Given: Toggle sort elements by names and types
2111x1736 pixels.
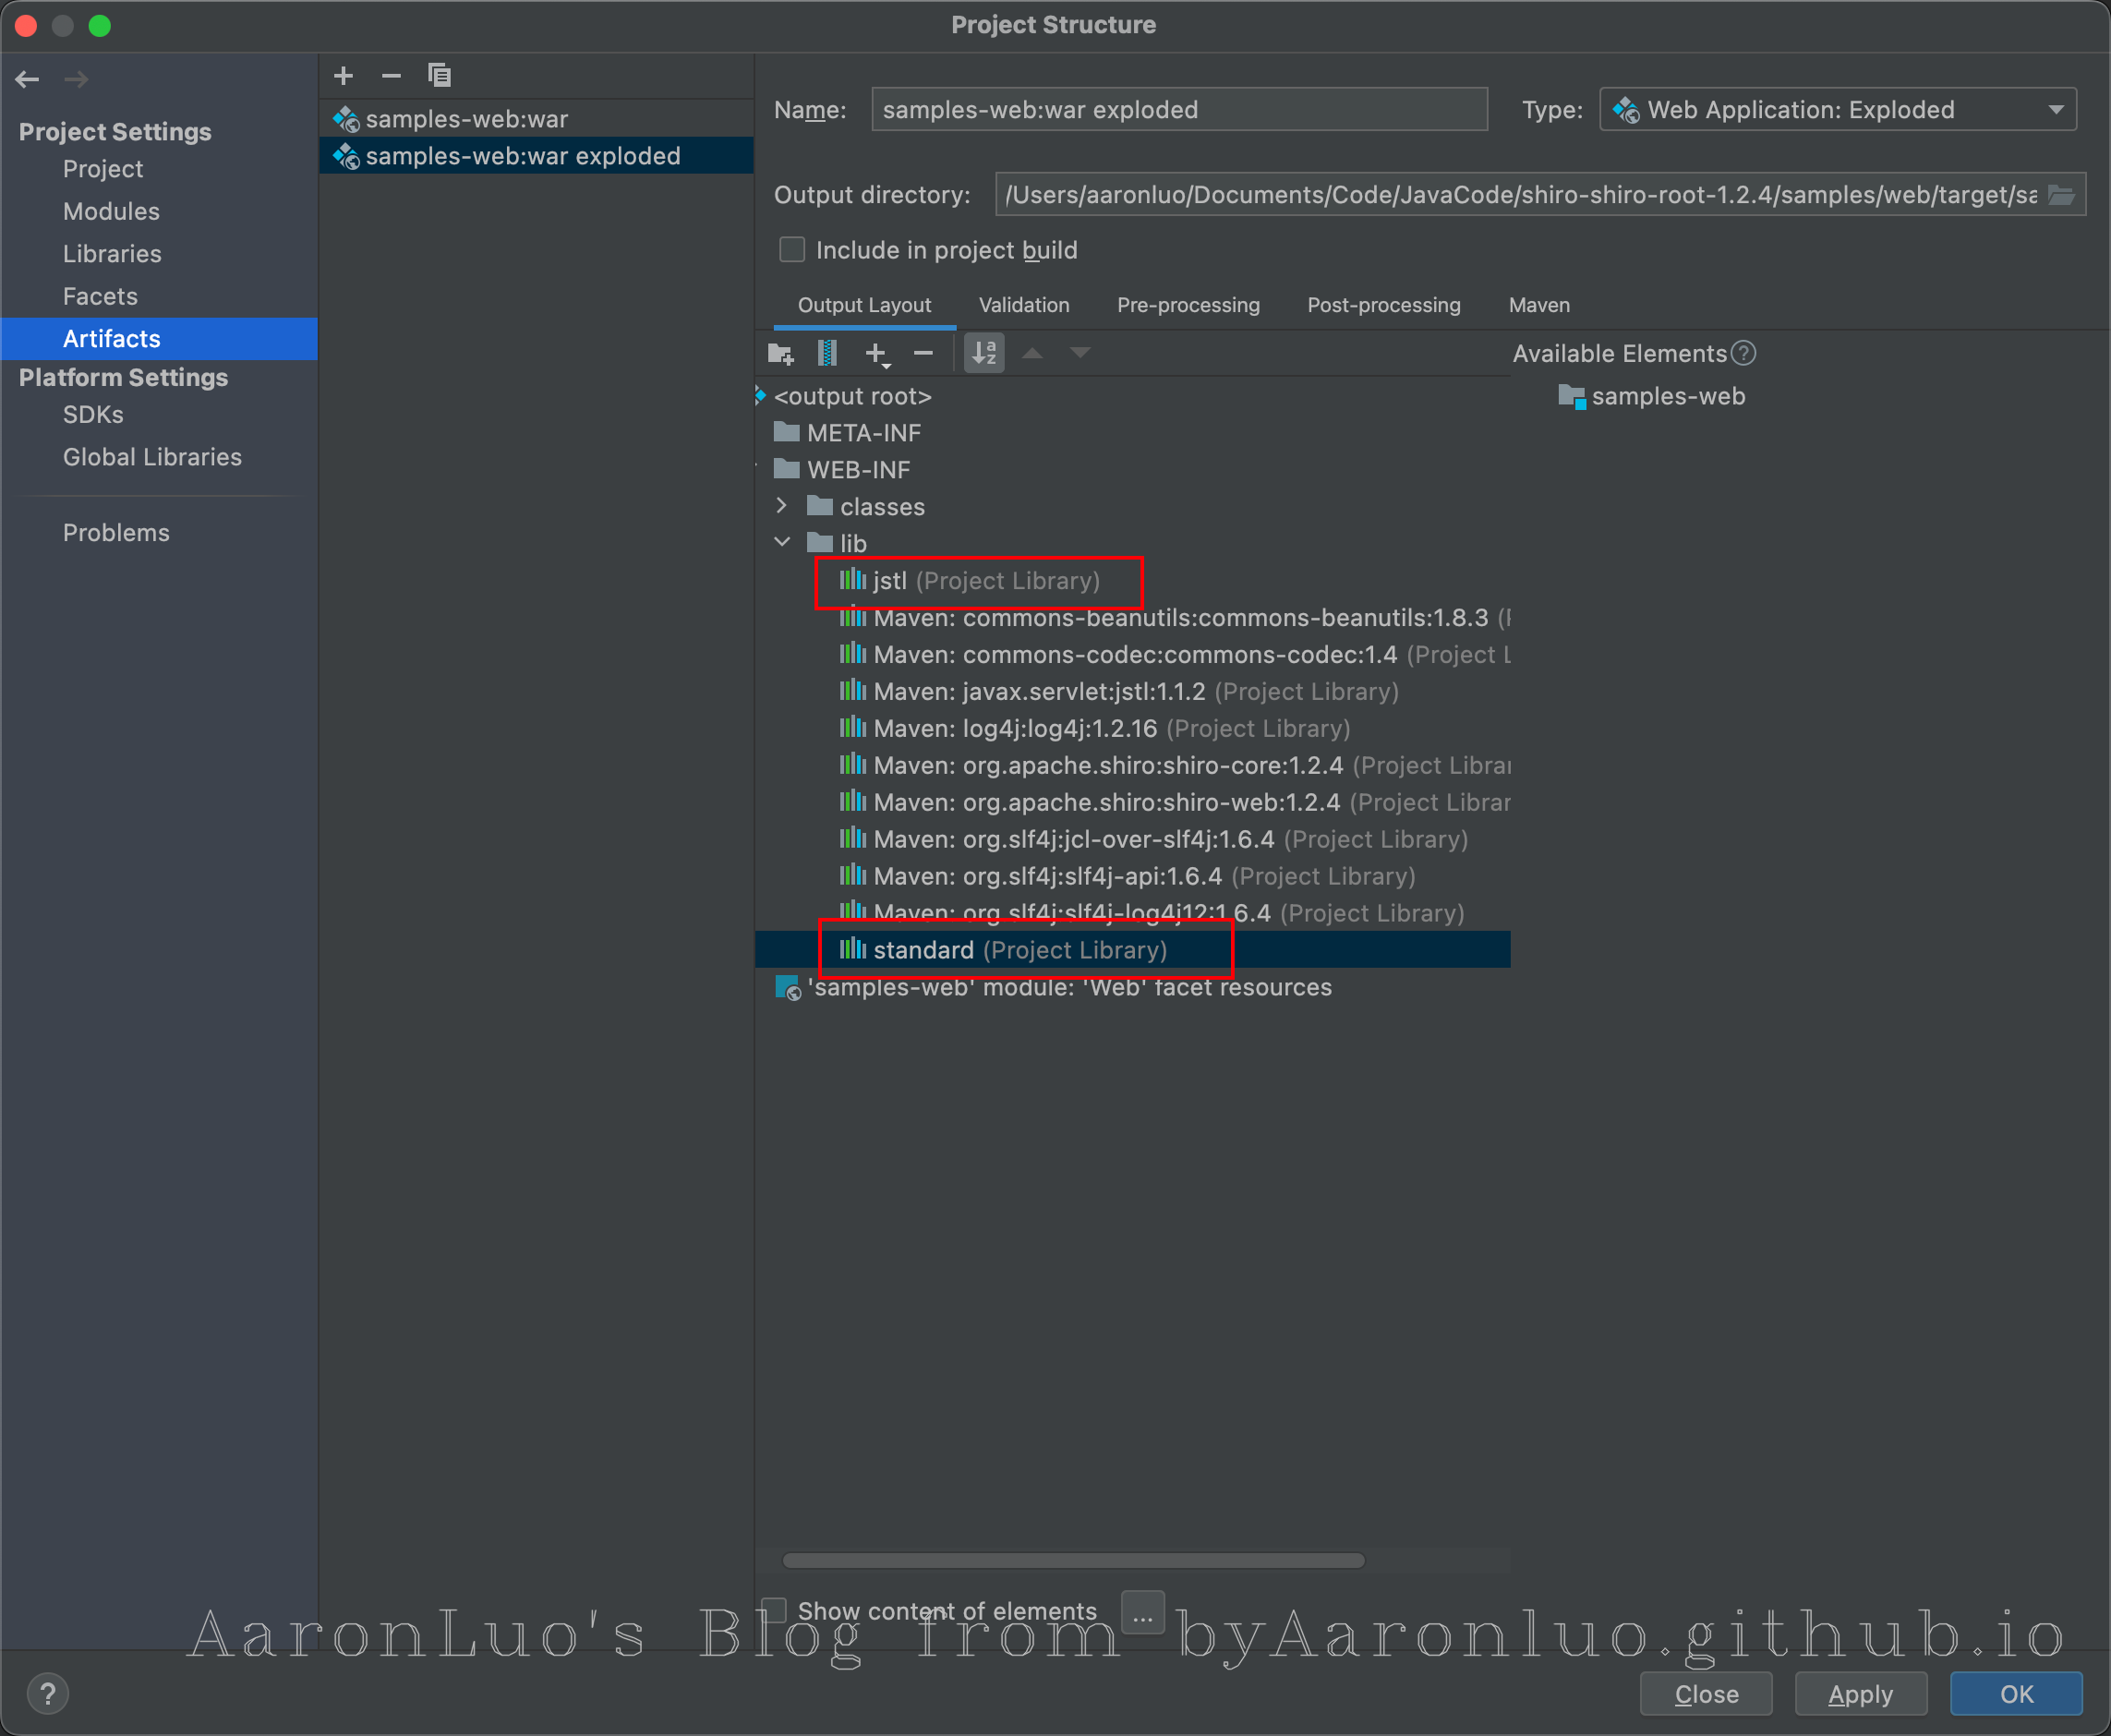Looking at the screenshot, I should 984,353.
